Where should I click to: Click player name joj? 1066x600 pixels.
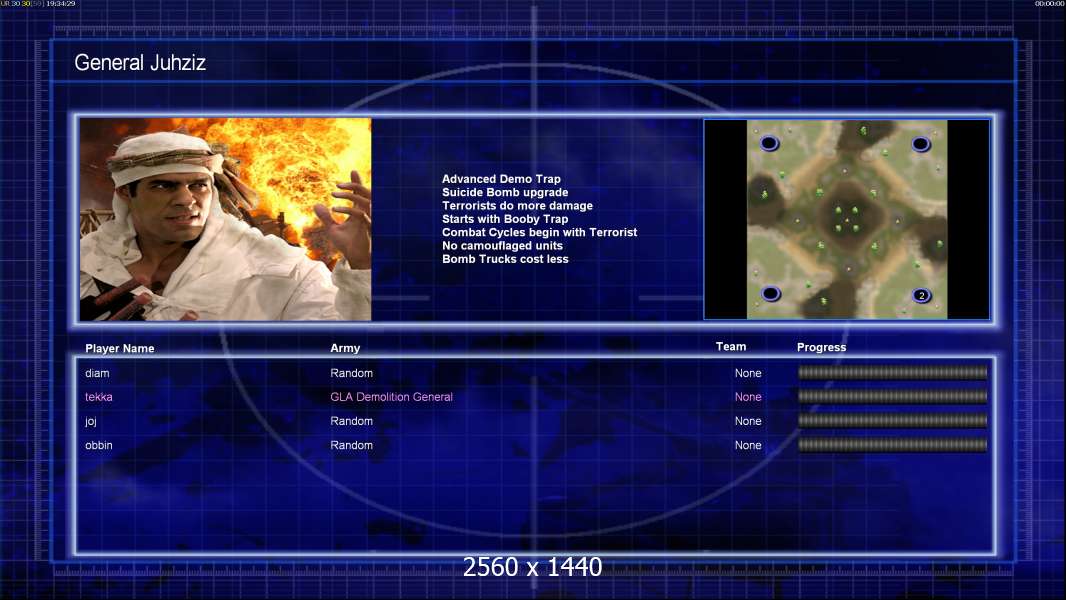(91, 421)
